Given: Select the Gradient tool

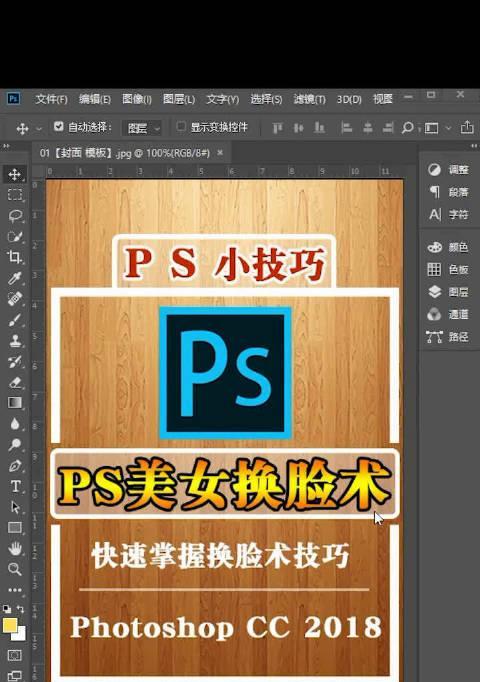Looking at the screenshot, I should tap(15, 403).
